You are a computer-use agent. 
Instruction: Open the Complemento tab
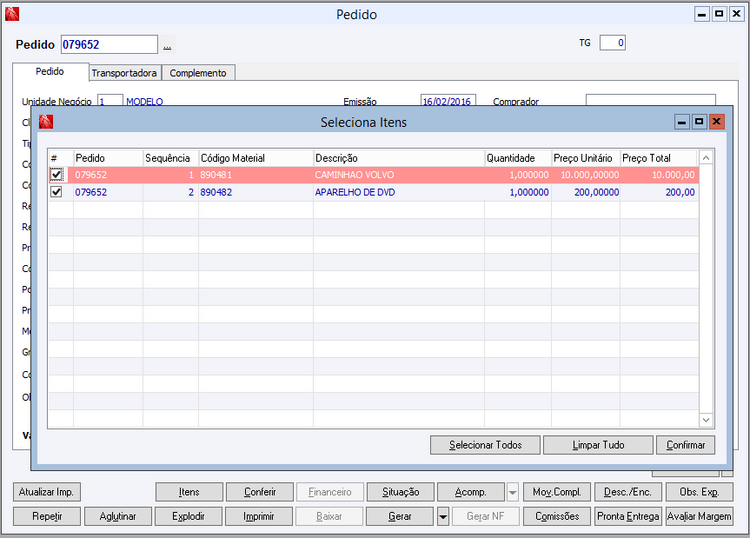click(198, 73)
